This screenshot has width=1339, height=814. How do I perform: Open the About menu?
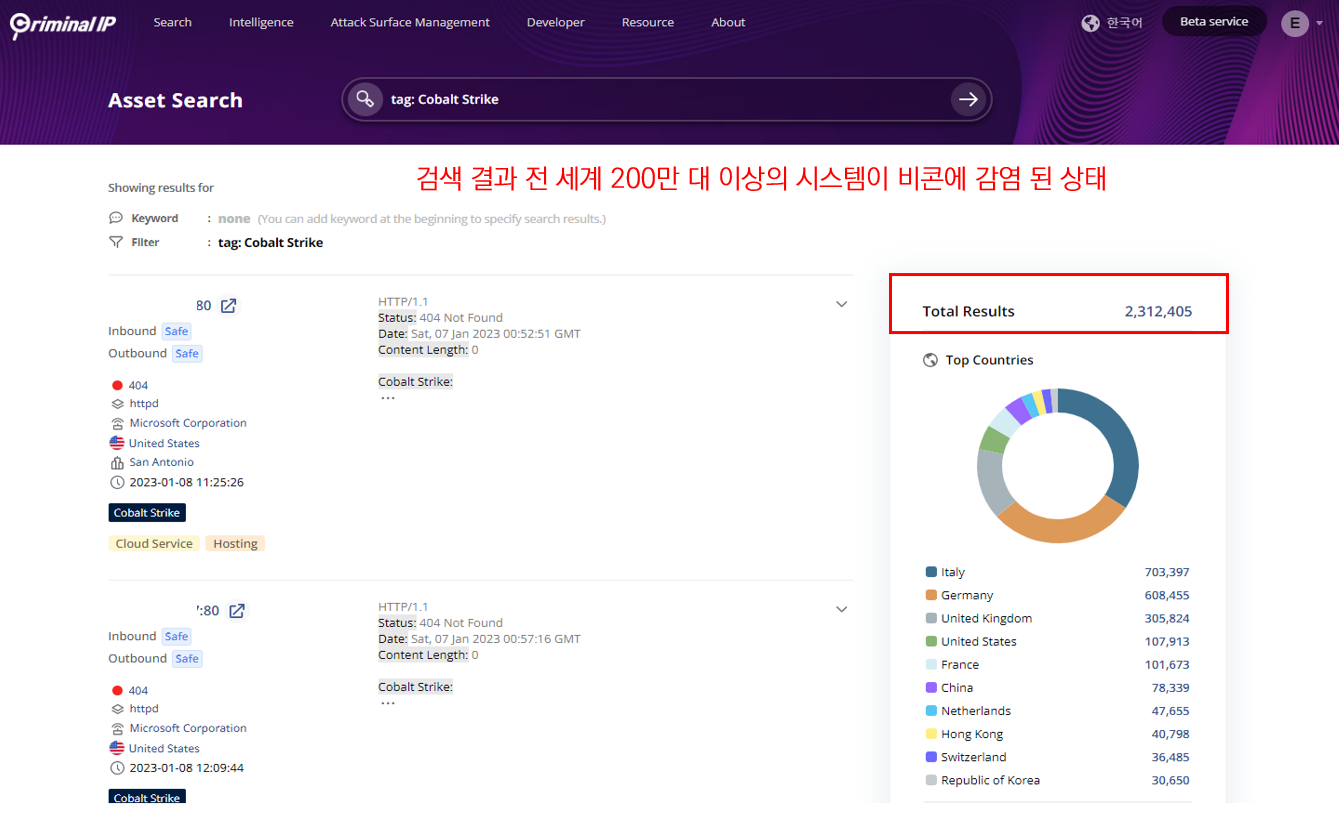(728, 22)
